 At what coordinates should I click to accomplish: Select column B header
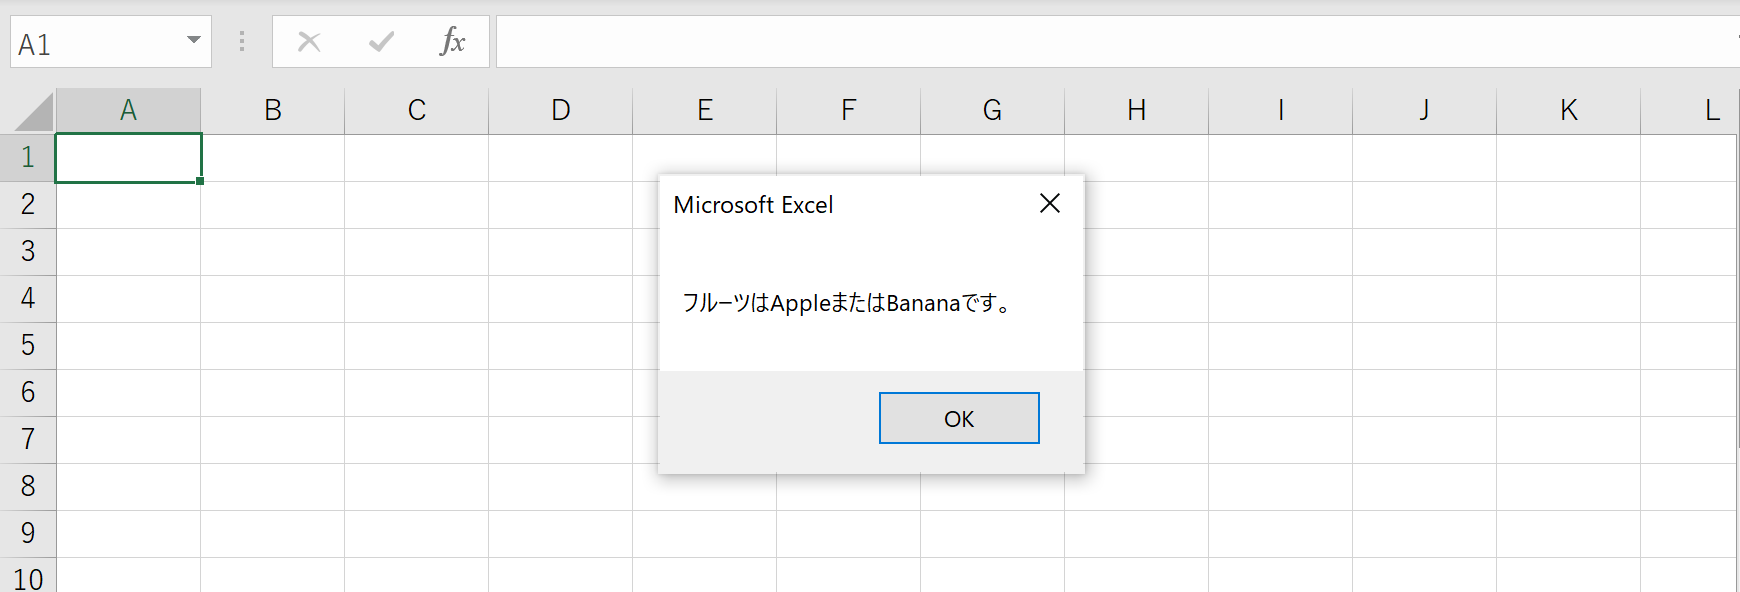(272, 110)
